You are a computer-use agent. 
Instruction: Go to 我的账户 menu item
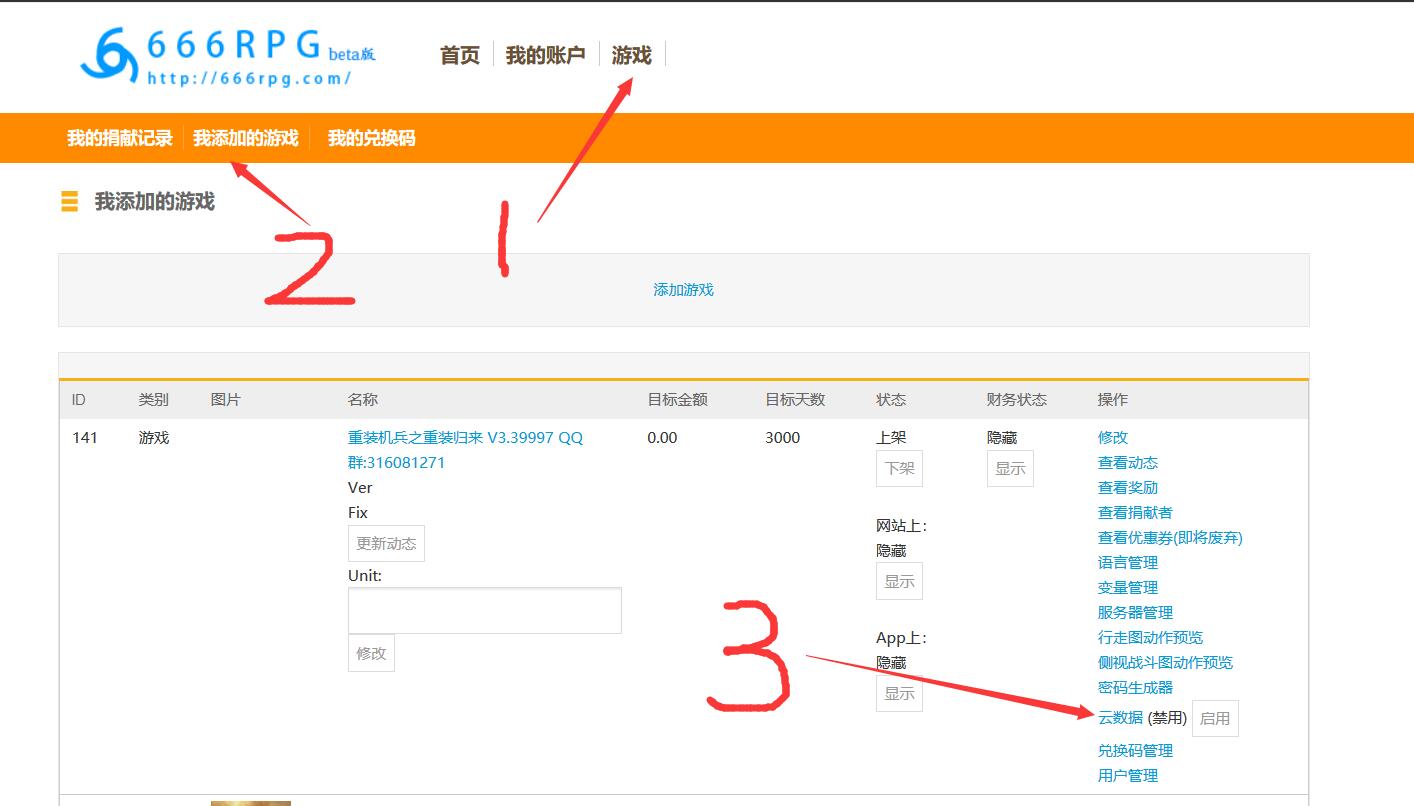point(545,56)
